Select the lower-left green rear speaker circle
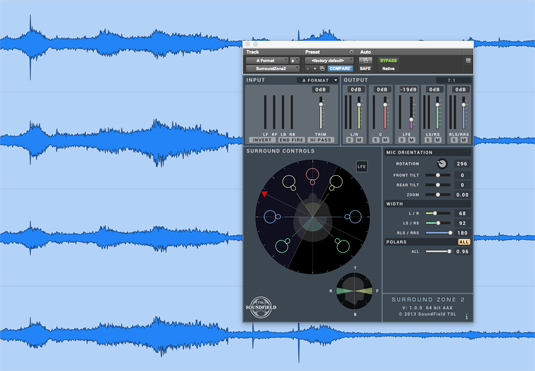Screen dimensions: 535x371 [282, 246]
